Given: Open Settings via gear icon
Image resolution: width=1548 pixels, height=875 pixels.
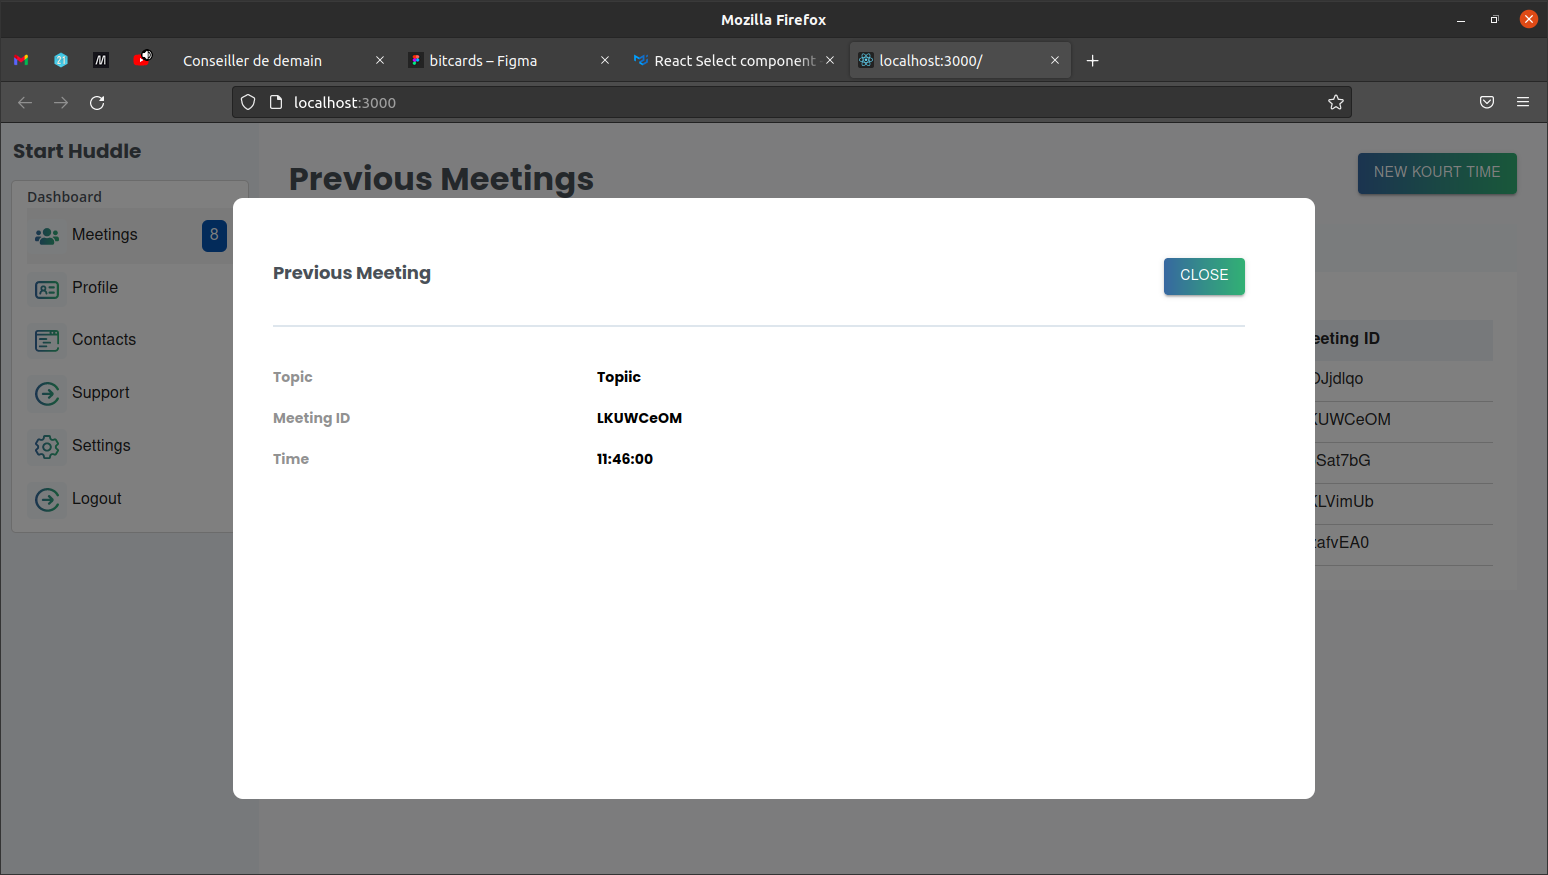Looking at the screenshot, I should (47, 446).
